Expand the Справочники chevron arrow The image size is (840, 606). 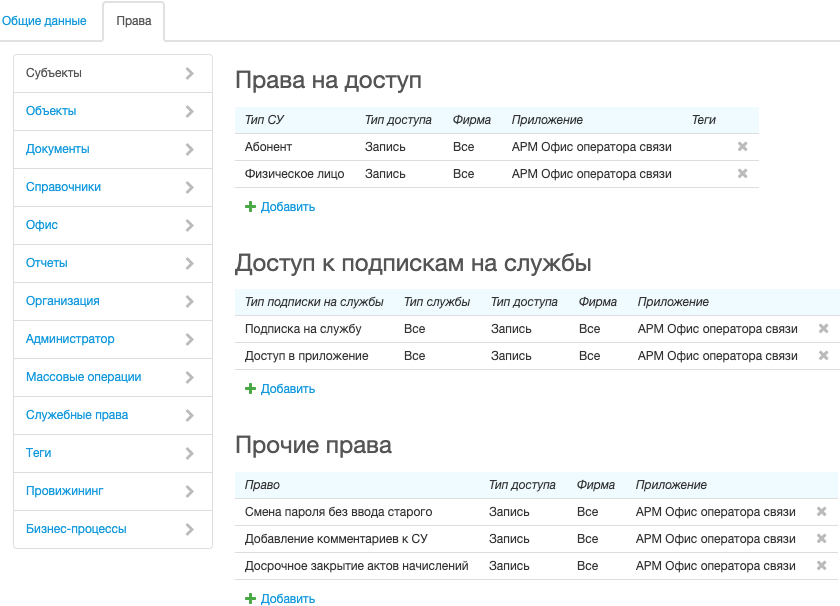pyautogui.click(x=190, y=188)
